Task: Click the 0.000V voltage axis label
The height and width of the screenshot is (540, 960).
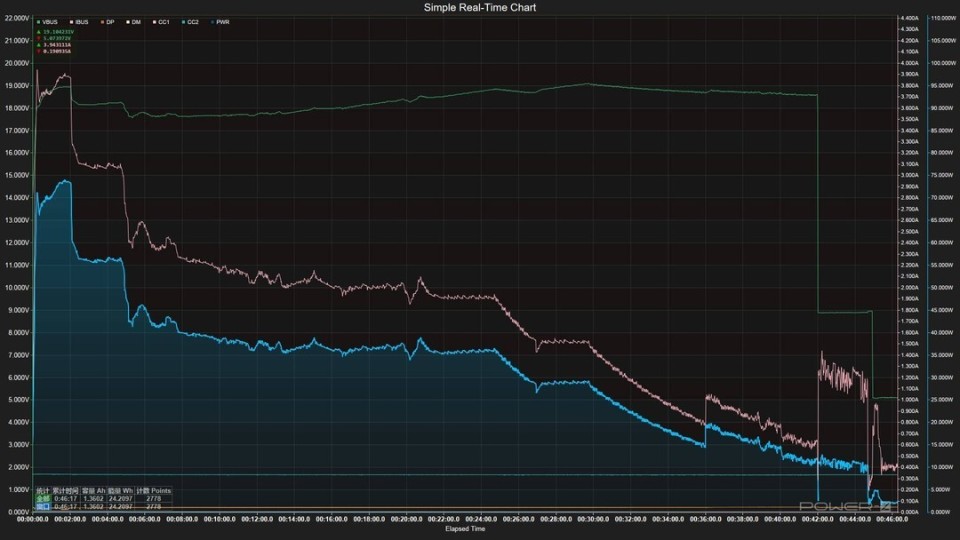Action: point(18,512)
